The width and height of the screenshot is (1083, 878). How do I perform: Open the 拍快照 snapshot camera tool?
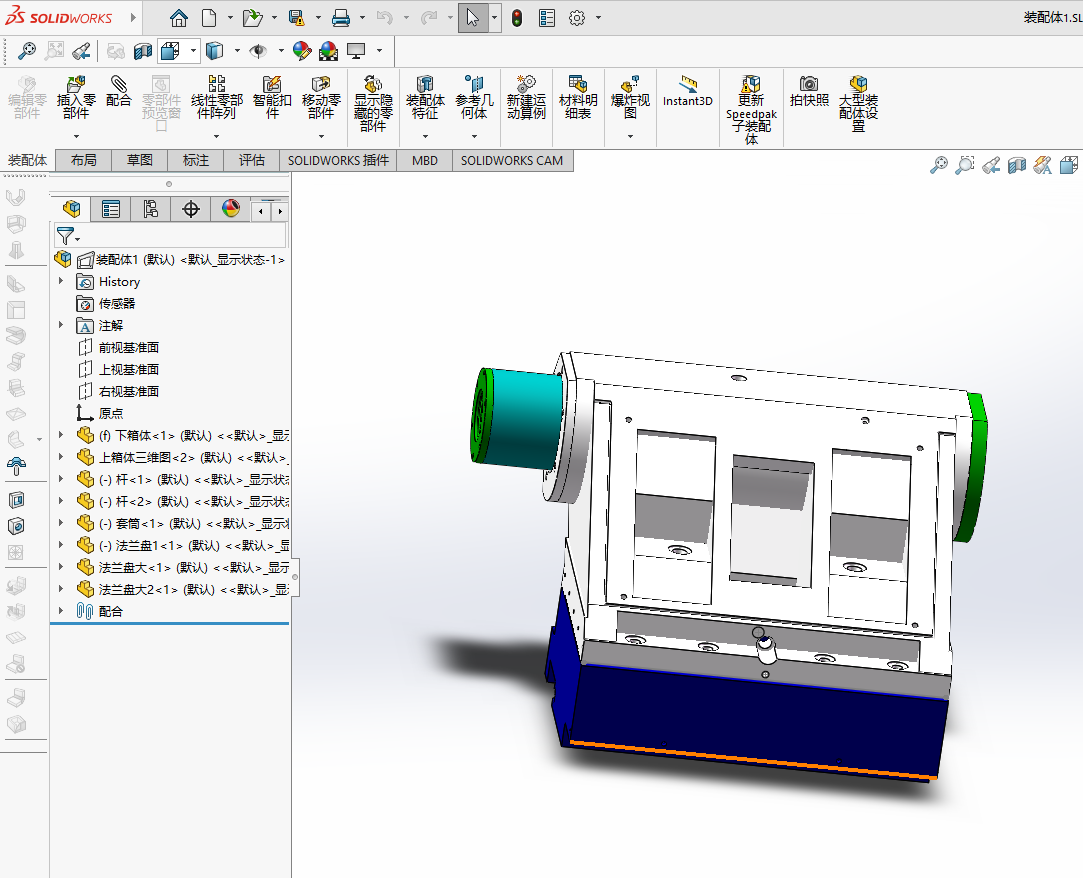(x=809, y=91)
